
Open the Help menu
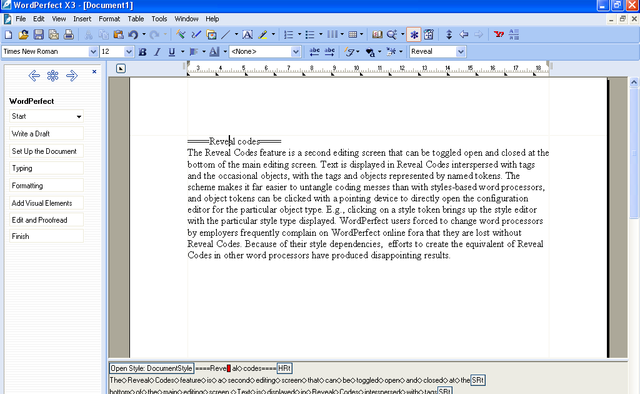212,19
